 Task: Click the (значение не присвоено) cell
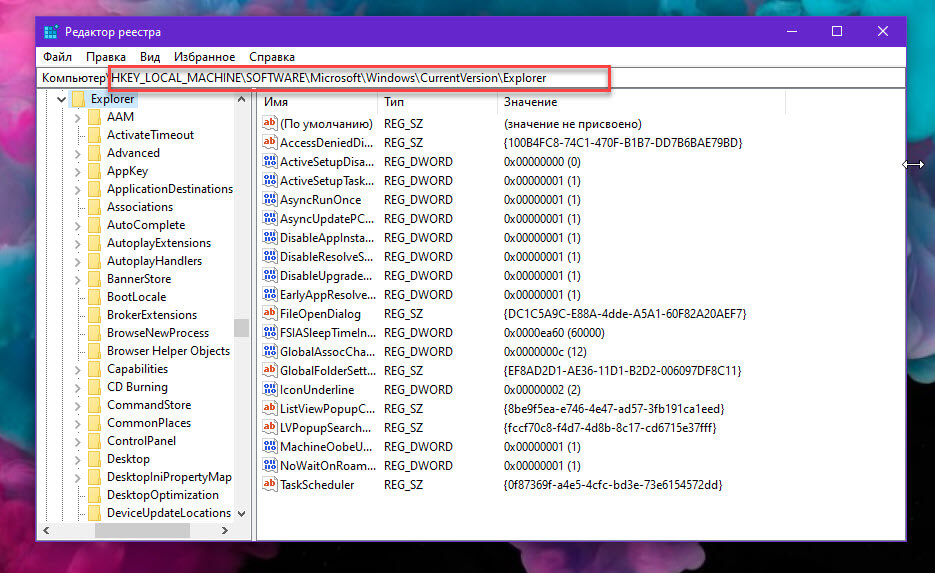(x=572, y=124)
